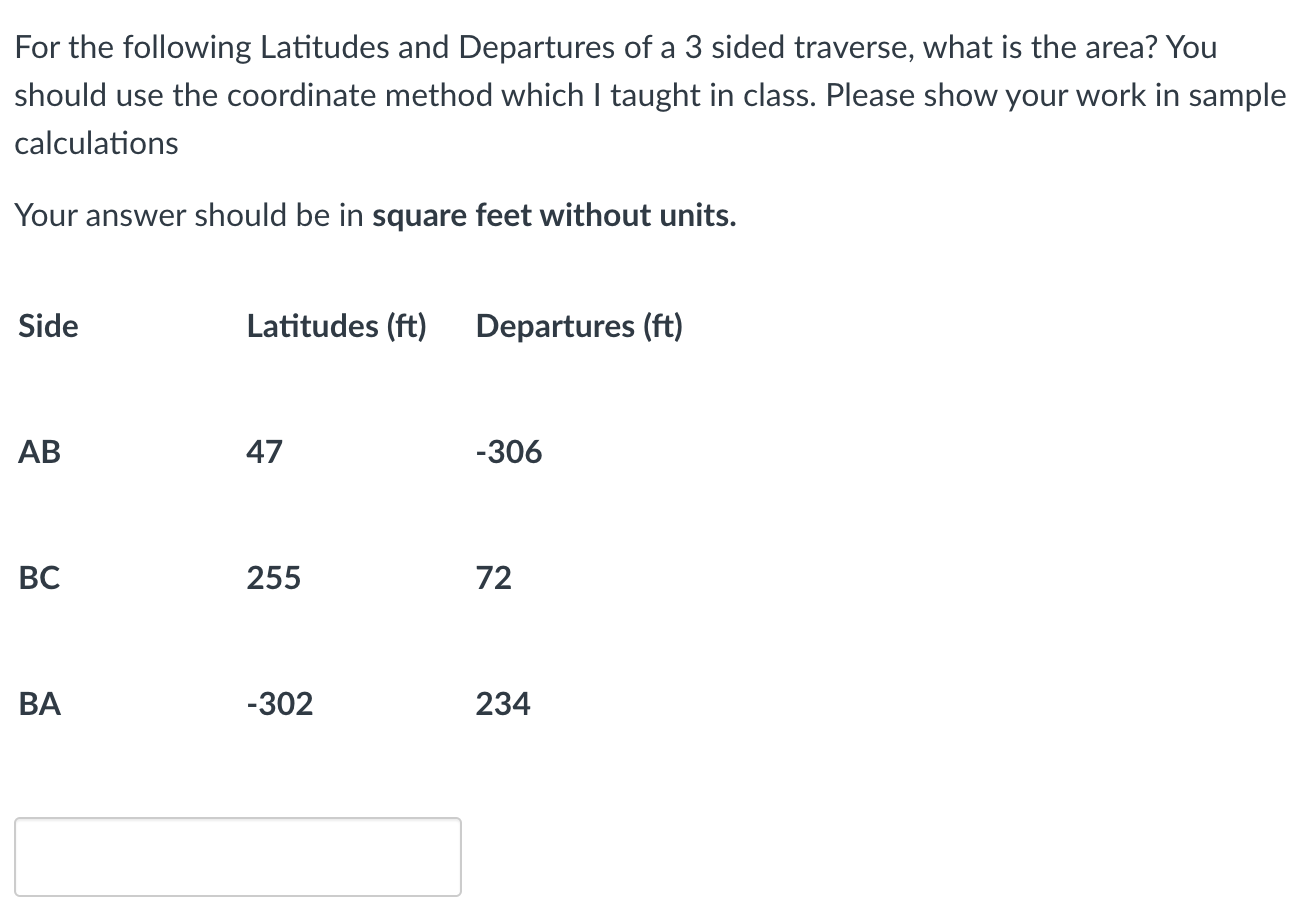Click the BC row label

[x=39, y=577]
